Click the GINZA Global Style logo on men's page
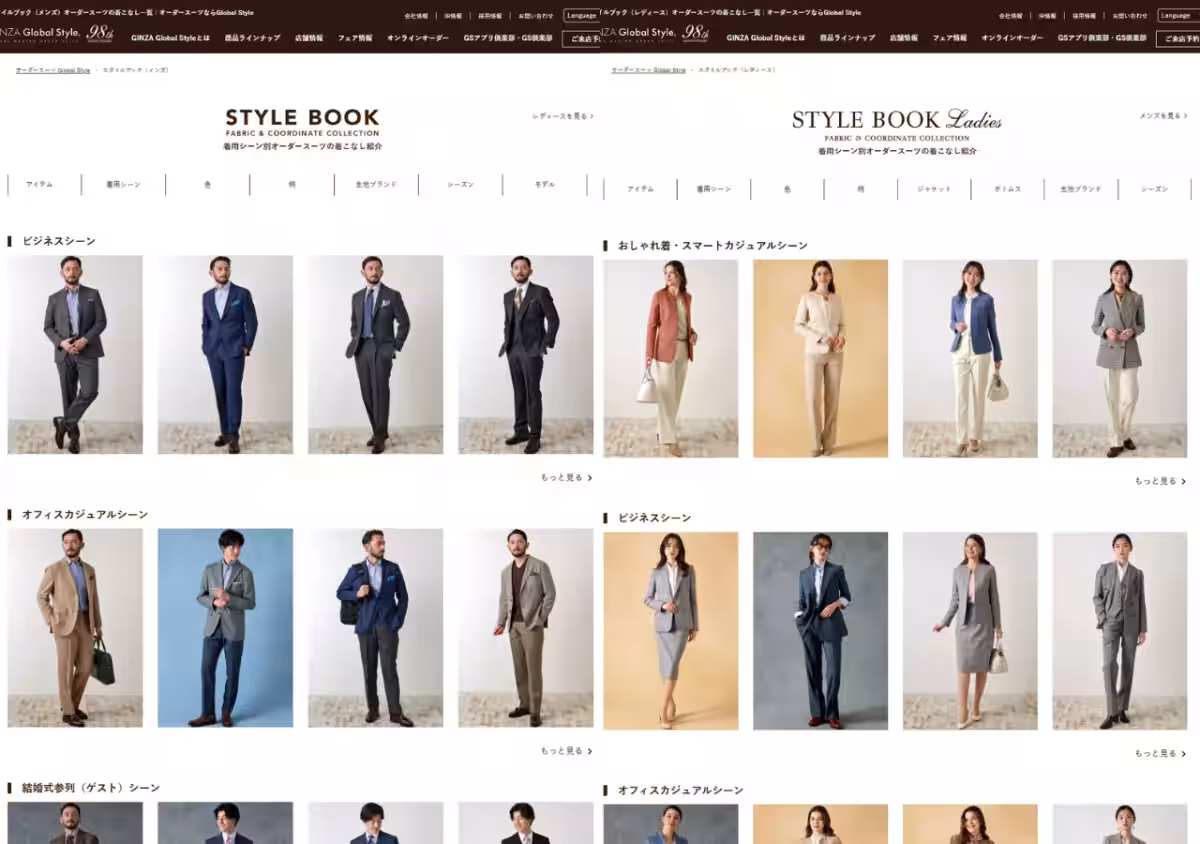The height and width of the screenshot is (844, 1200). point(40,33)
